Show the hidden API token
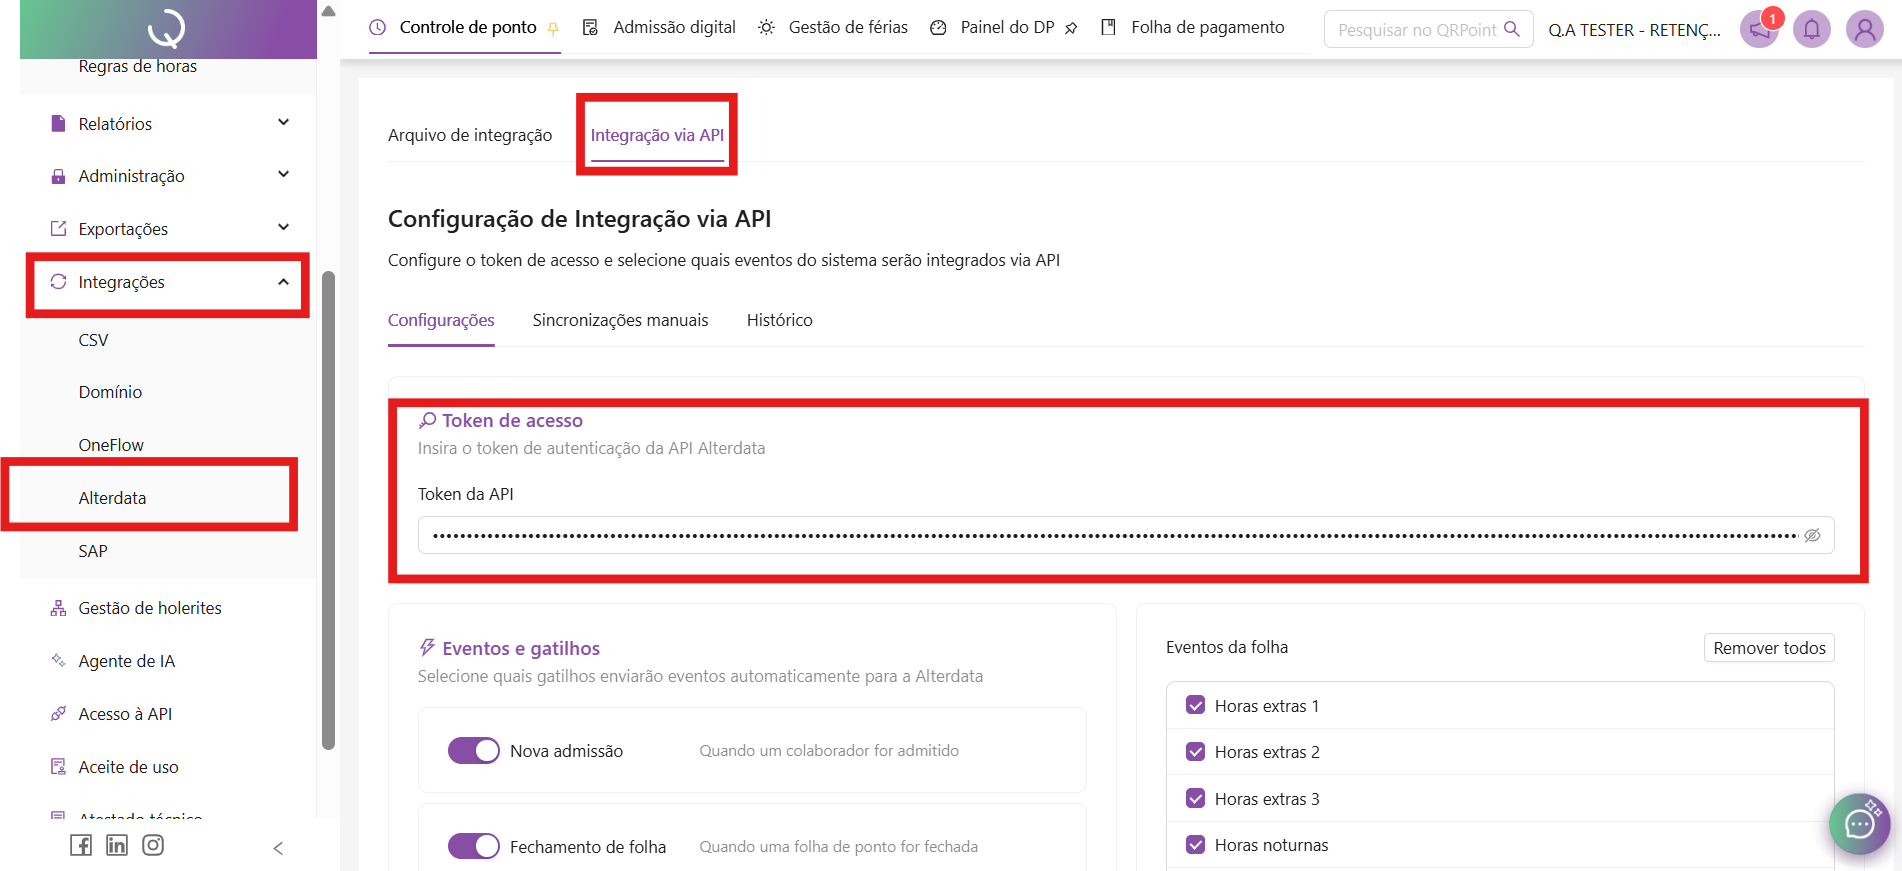The height and width of the screenshot is (871, 1902). coord(1812,536)
